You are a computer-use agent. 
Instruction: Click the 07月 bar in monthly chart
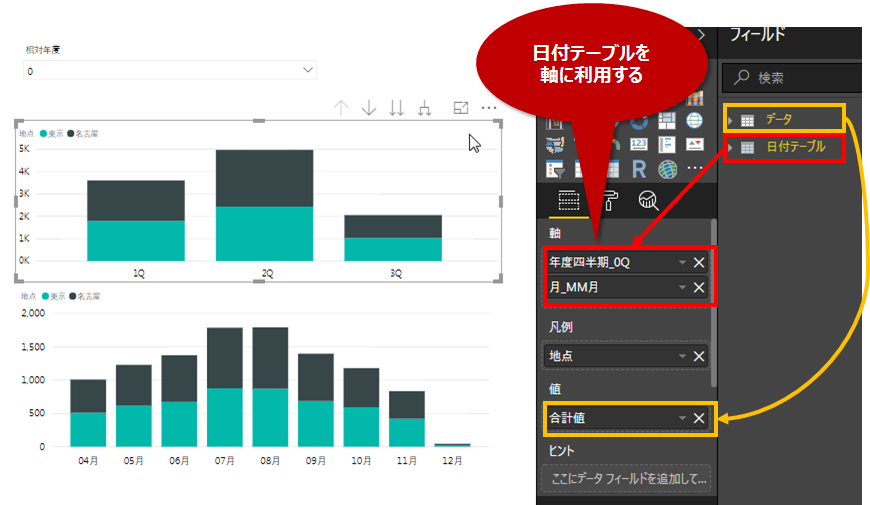coord(225,387)
